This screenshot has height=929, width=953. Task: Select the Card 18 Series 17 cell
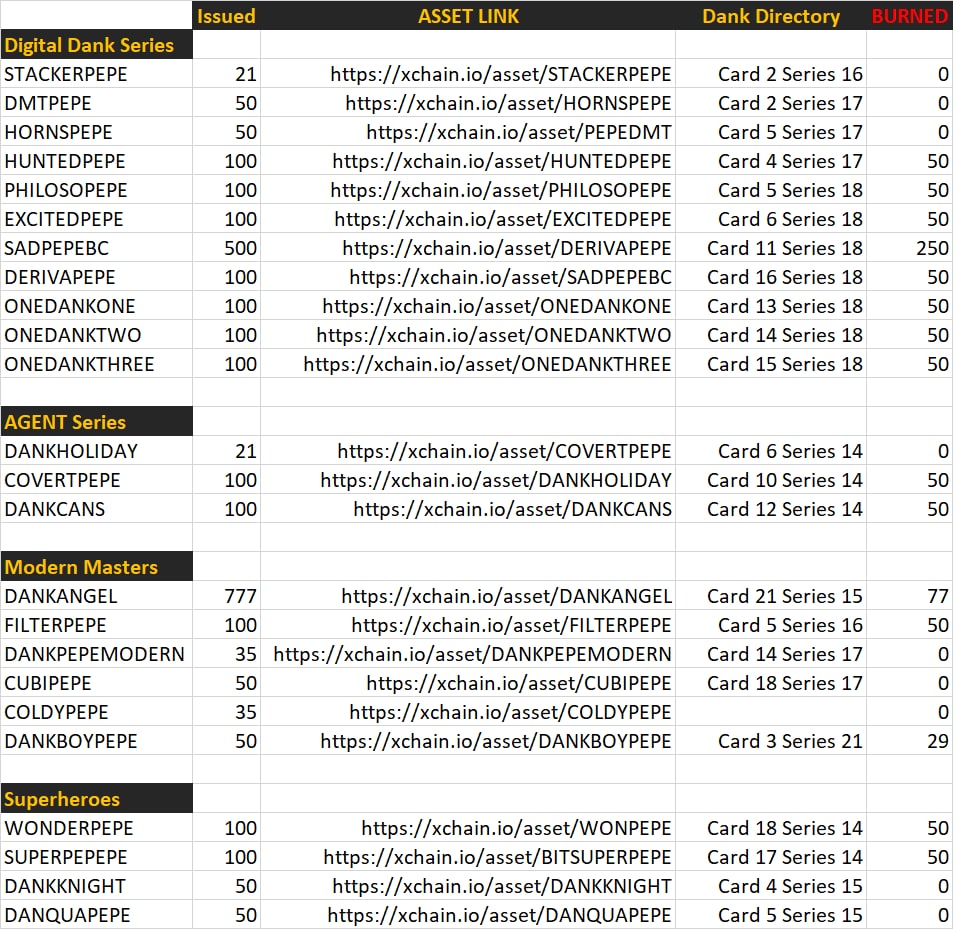point(771,683)
